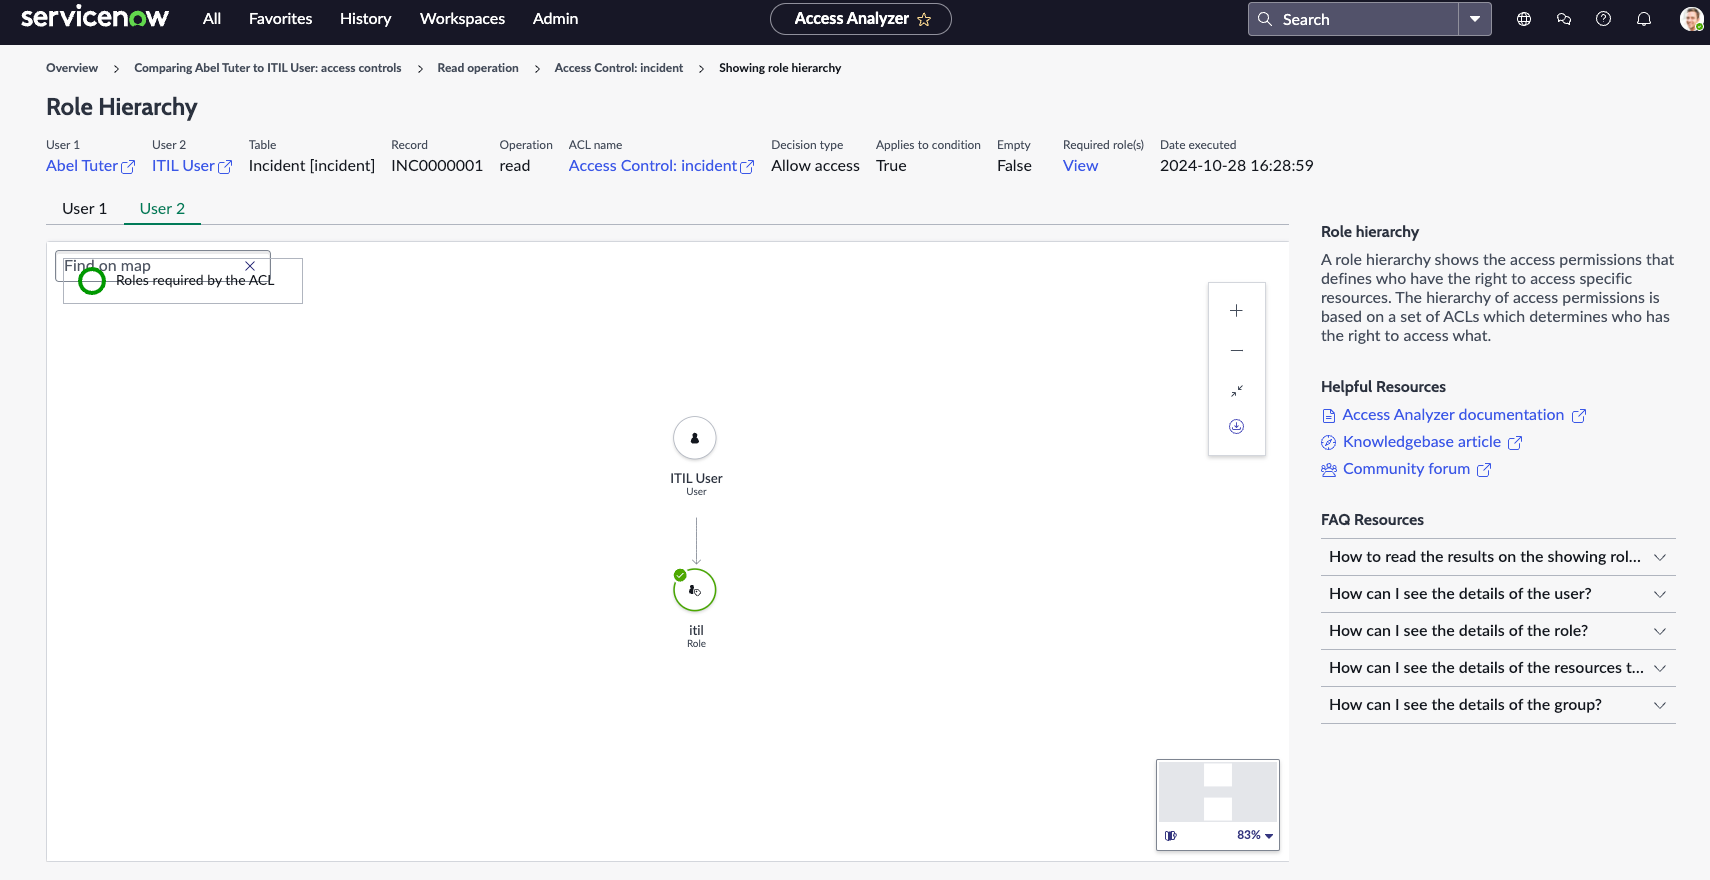Expand FAQ about details of the user

1498,594
